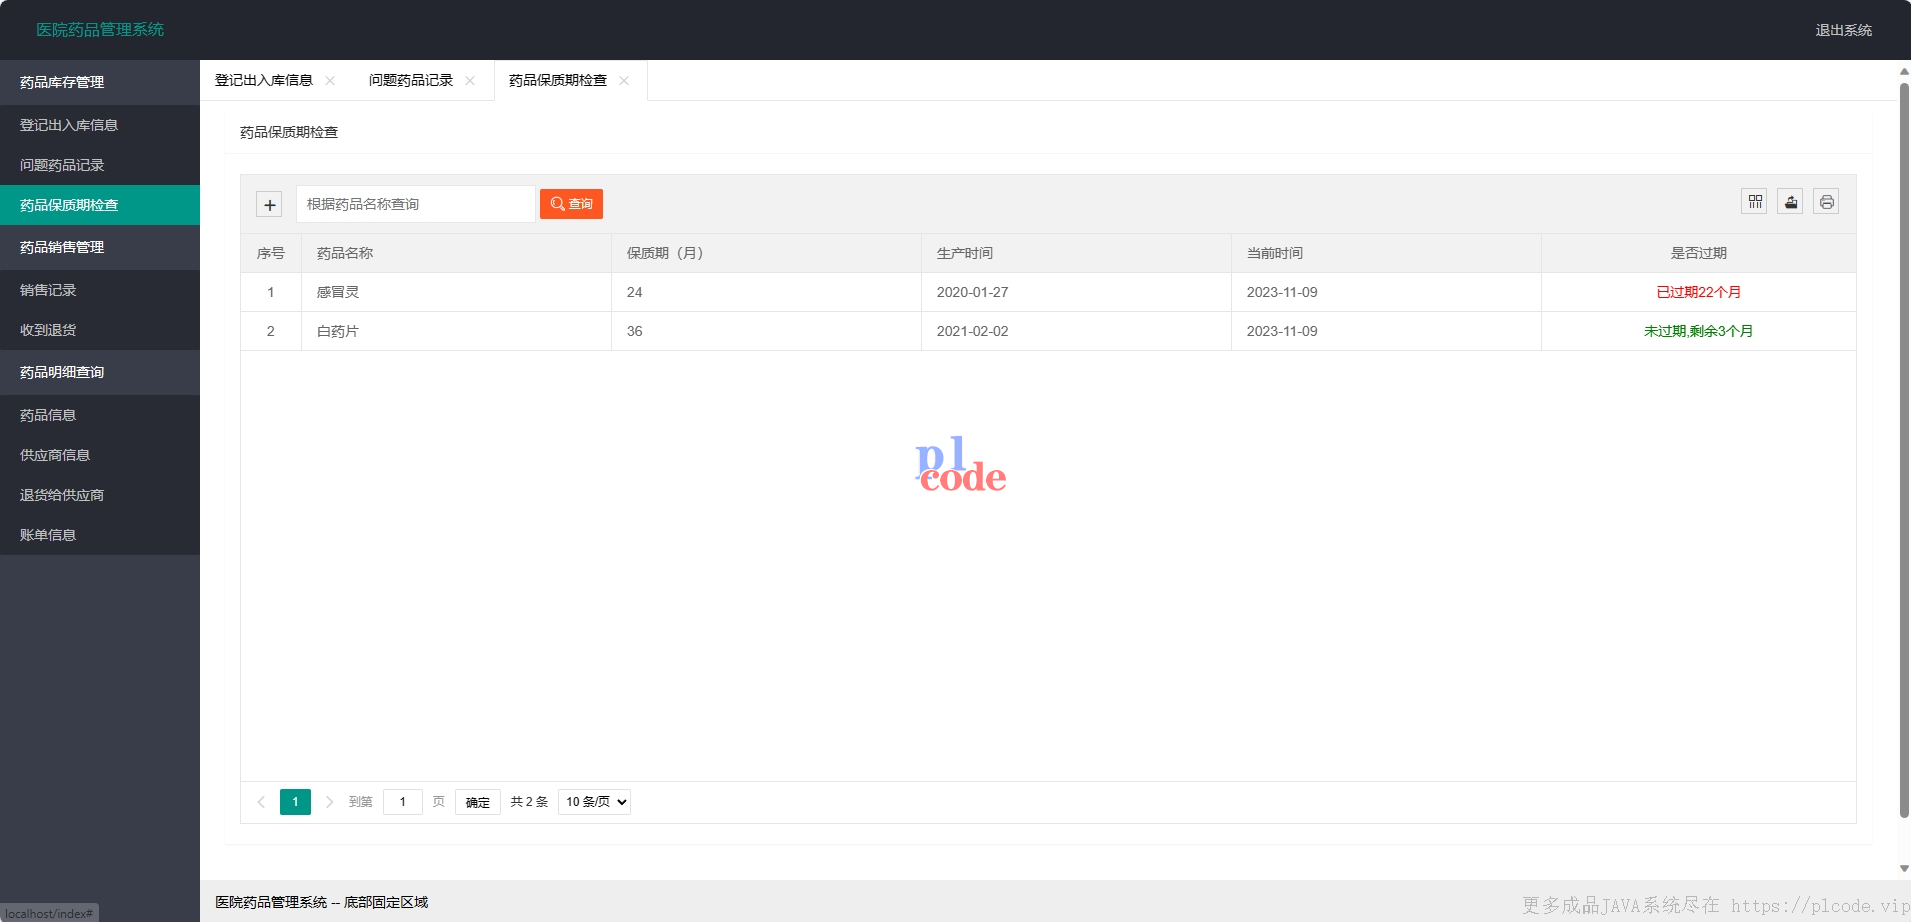Click the orange 查询 search button
This screenshot has width=1911, height=922.
pyautogui.click(x=571, y=204)
